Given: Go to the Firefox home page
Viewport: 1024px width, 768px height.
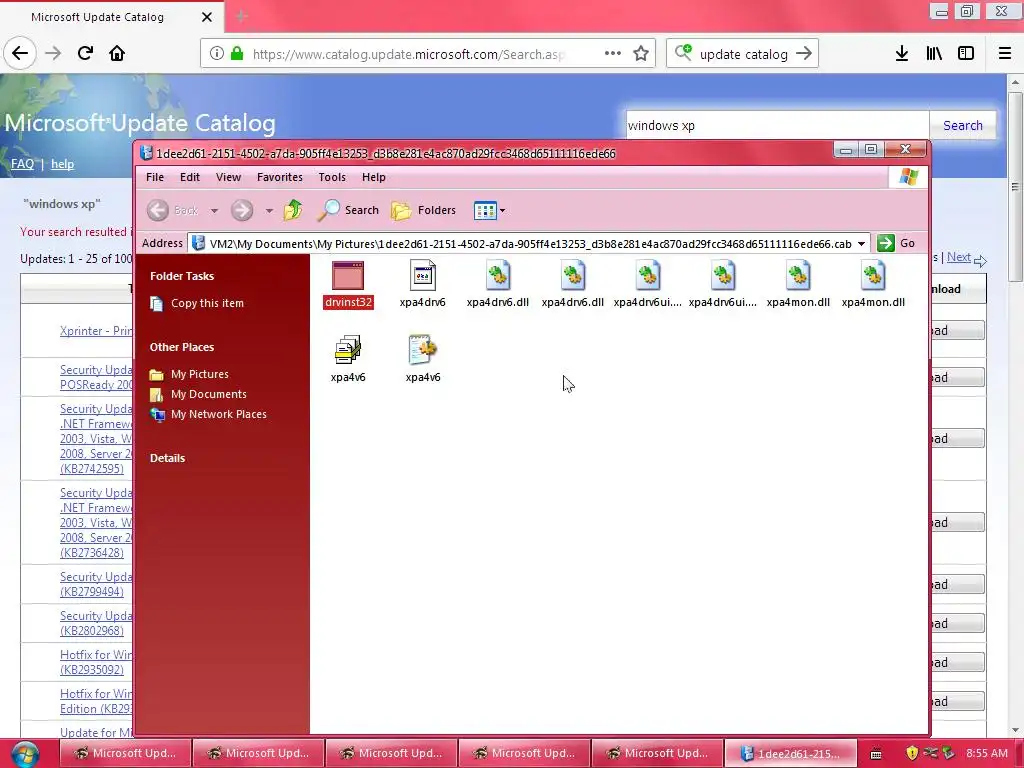Looking at the screenshot, I should point(117,54).
